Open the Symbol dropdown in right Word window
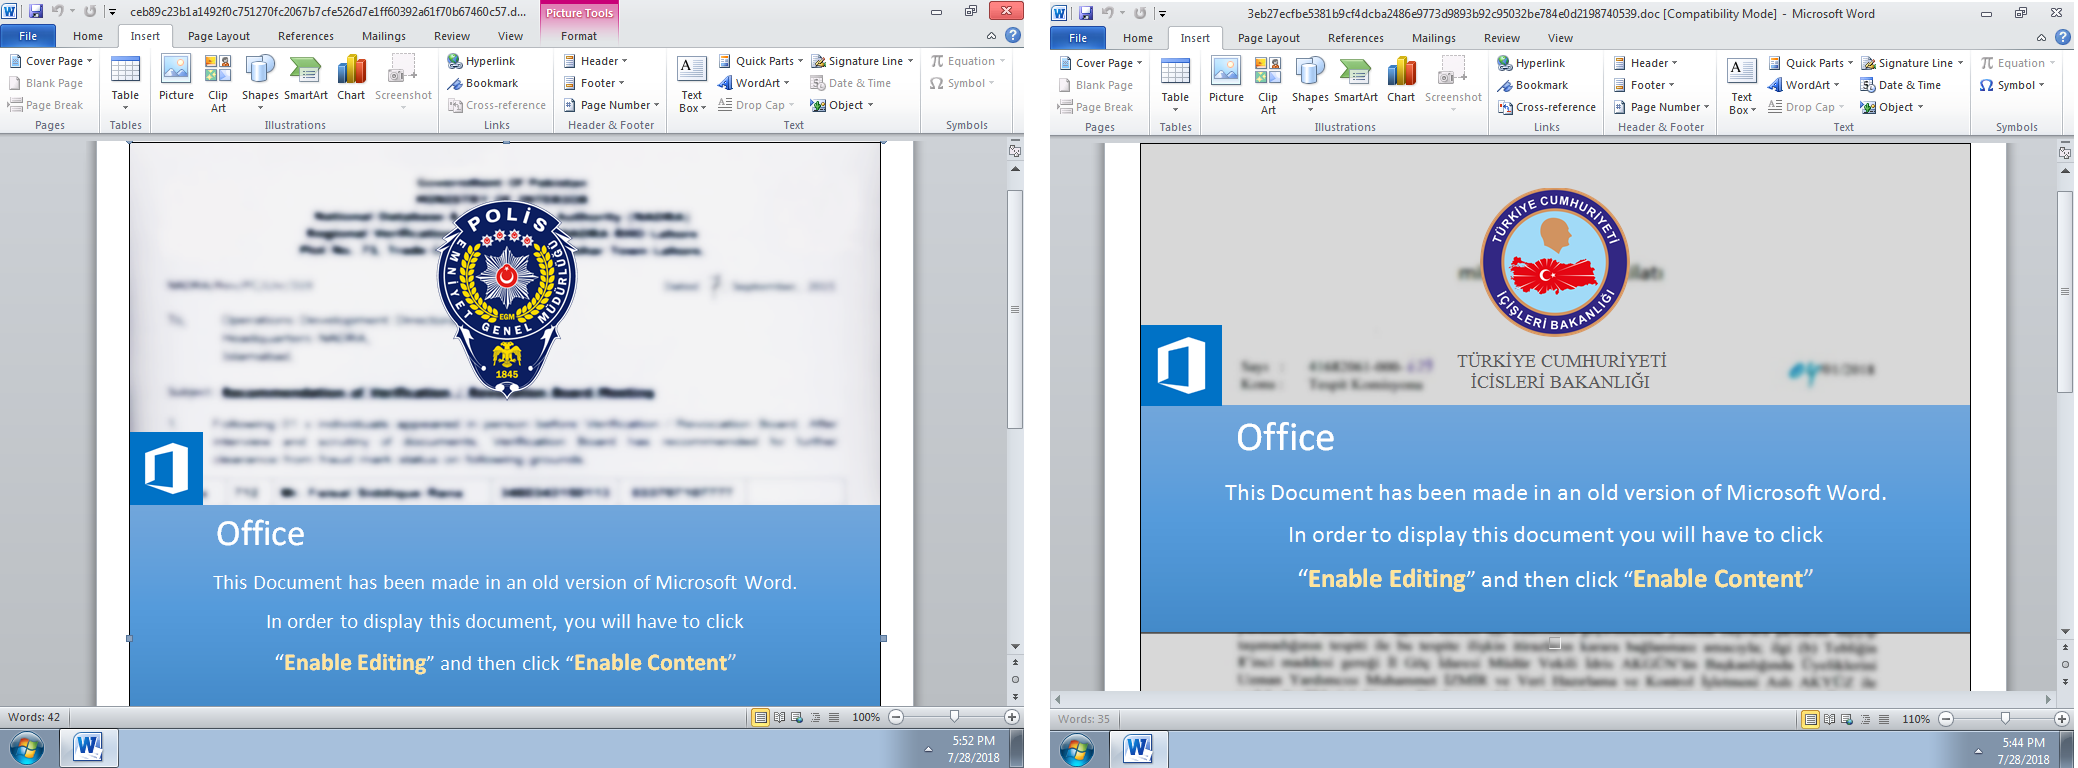2078x768 pixels. 2012,85
